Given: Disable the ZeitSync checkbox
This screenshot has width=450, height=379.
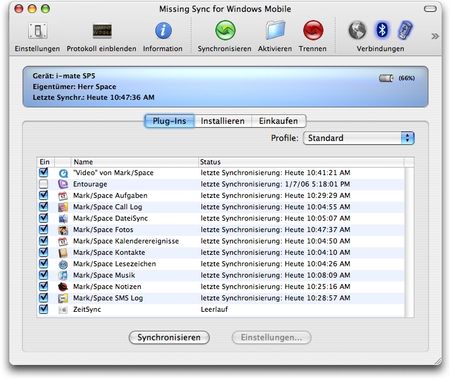Looking at the screenshot, I should pyautogui.click(x=44, y=309).
